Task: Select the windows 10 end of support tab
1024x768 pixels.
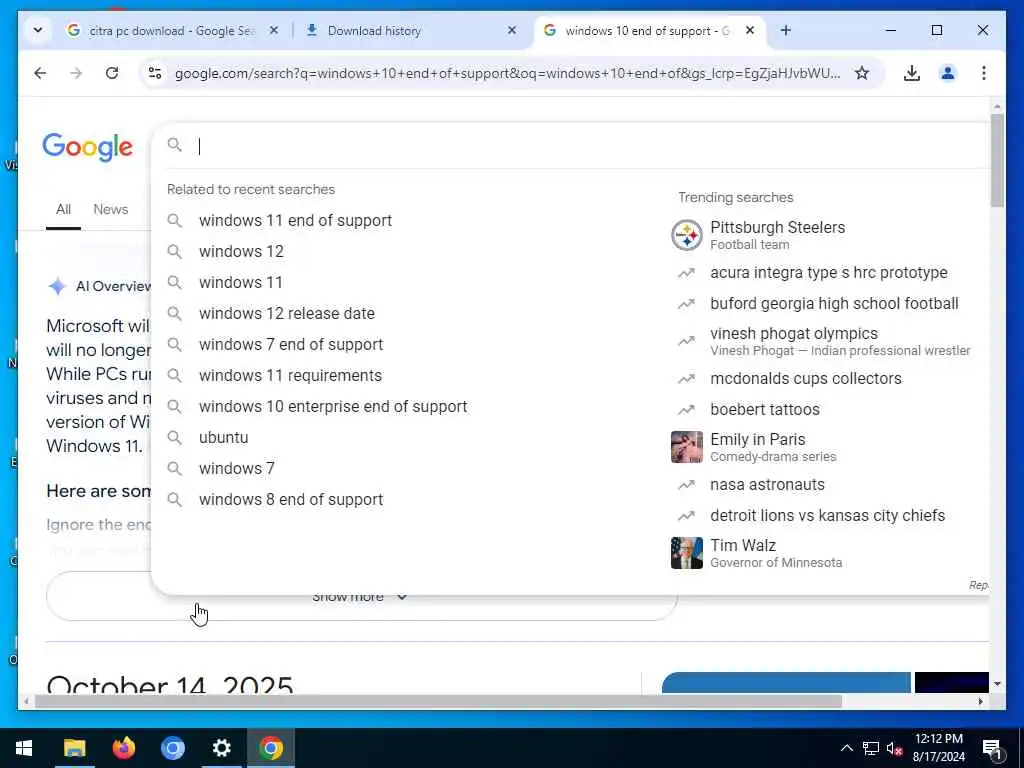Action: (x=649, y=31)
